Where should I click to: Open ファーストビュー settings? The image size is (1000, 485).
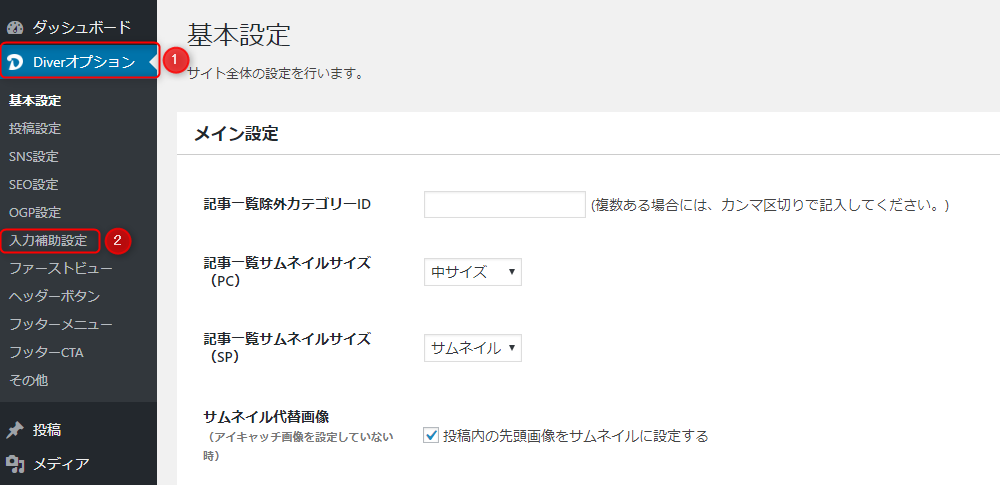pyautogui.click(x=60, y=269)
